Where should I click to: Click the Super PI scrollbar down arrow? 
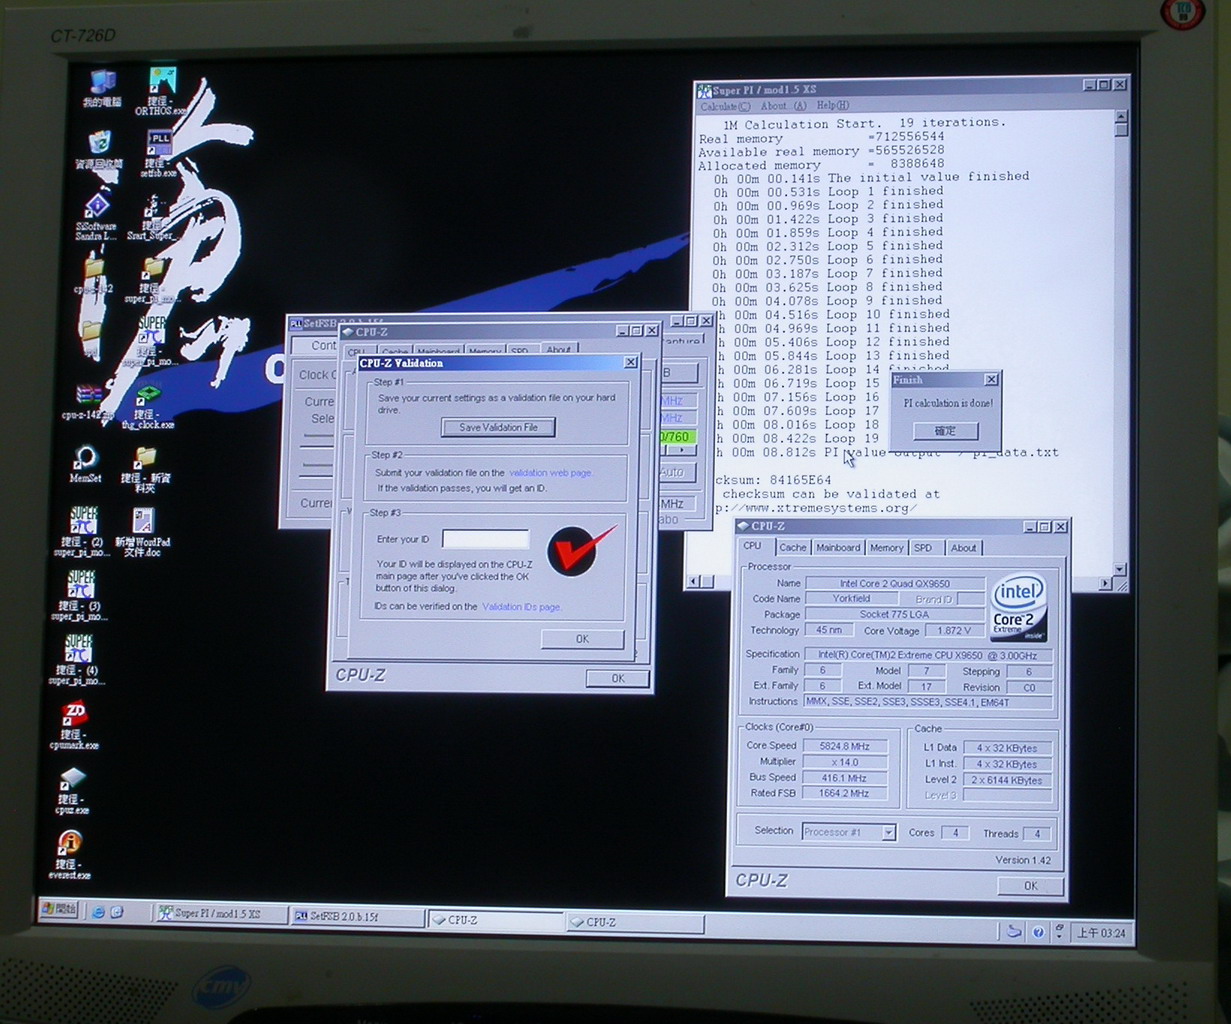(x=1122, y=569)
